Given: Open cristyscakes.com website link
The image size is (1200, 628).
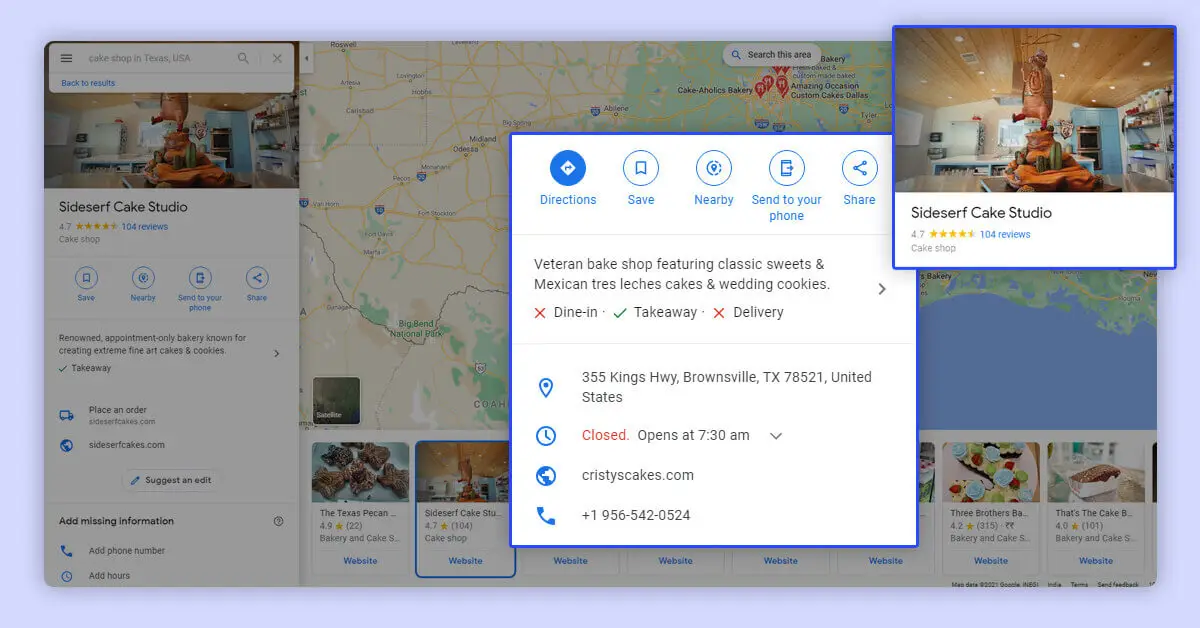Looking at the screenshot, I should tap(637, 476).
